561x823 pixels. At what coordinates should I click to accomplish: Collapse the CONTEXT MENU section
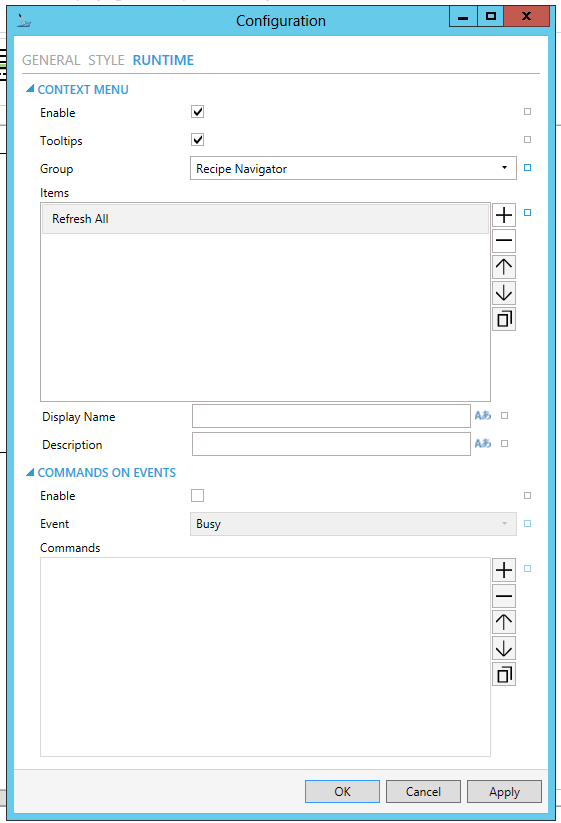(x=30, y=89)
